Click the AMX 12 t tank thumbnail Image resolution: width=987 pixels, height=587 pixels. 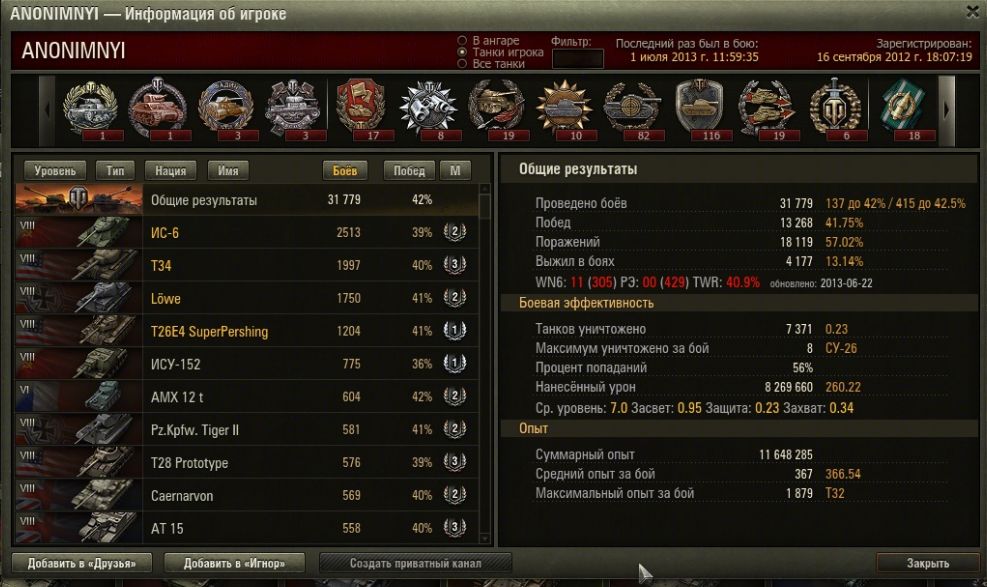pyautogui.click(x=79, y=396)
